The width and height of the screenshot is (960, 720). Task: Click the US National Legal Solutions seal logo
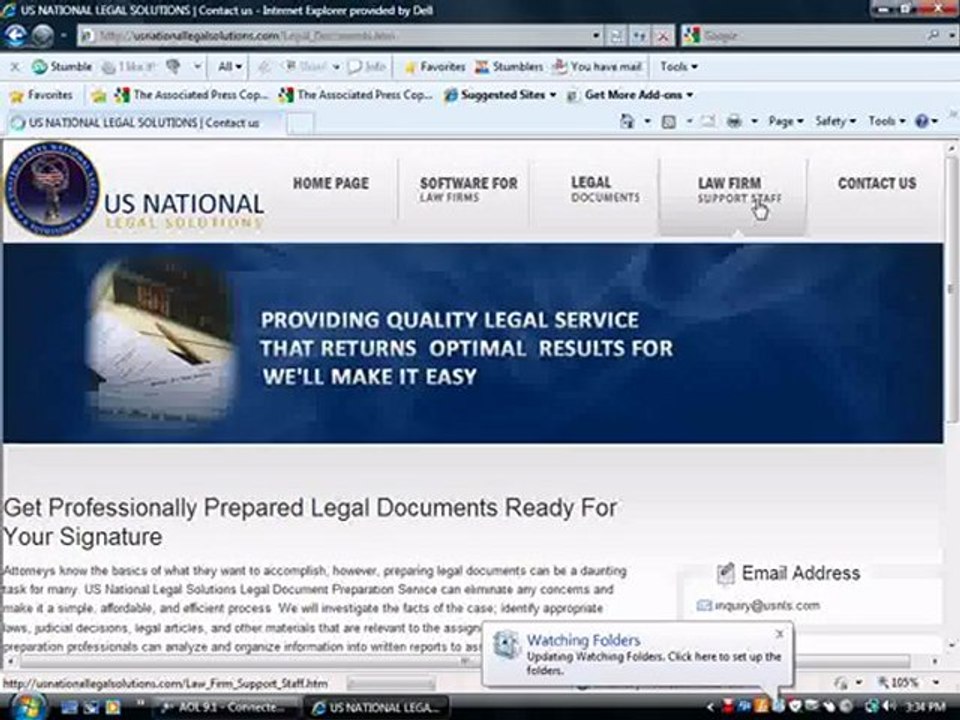[x=52, y=189]
